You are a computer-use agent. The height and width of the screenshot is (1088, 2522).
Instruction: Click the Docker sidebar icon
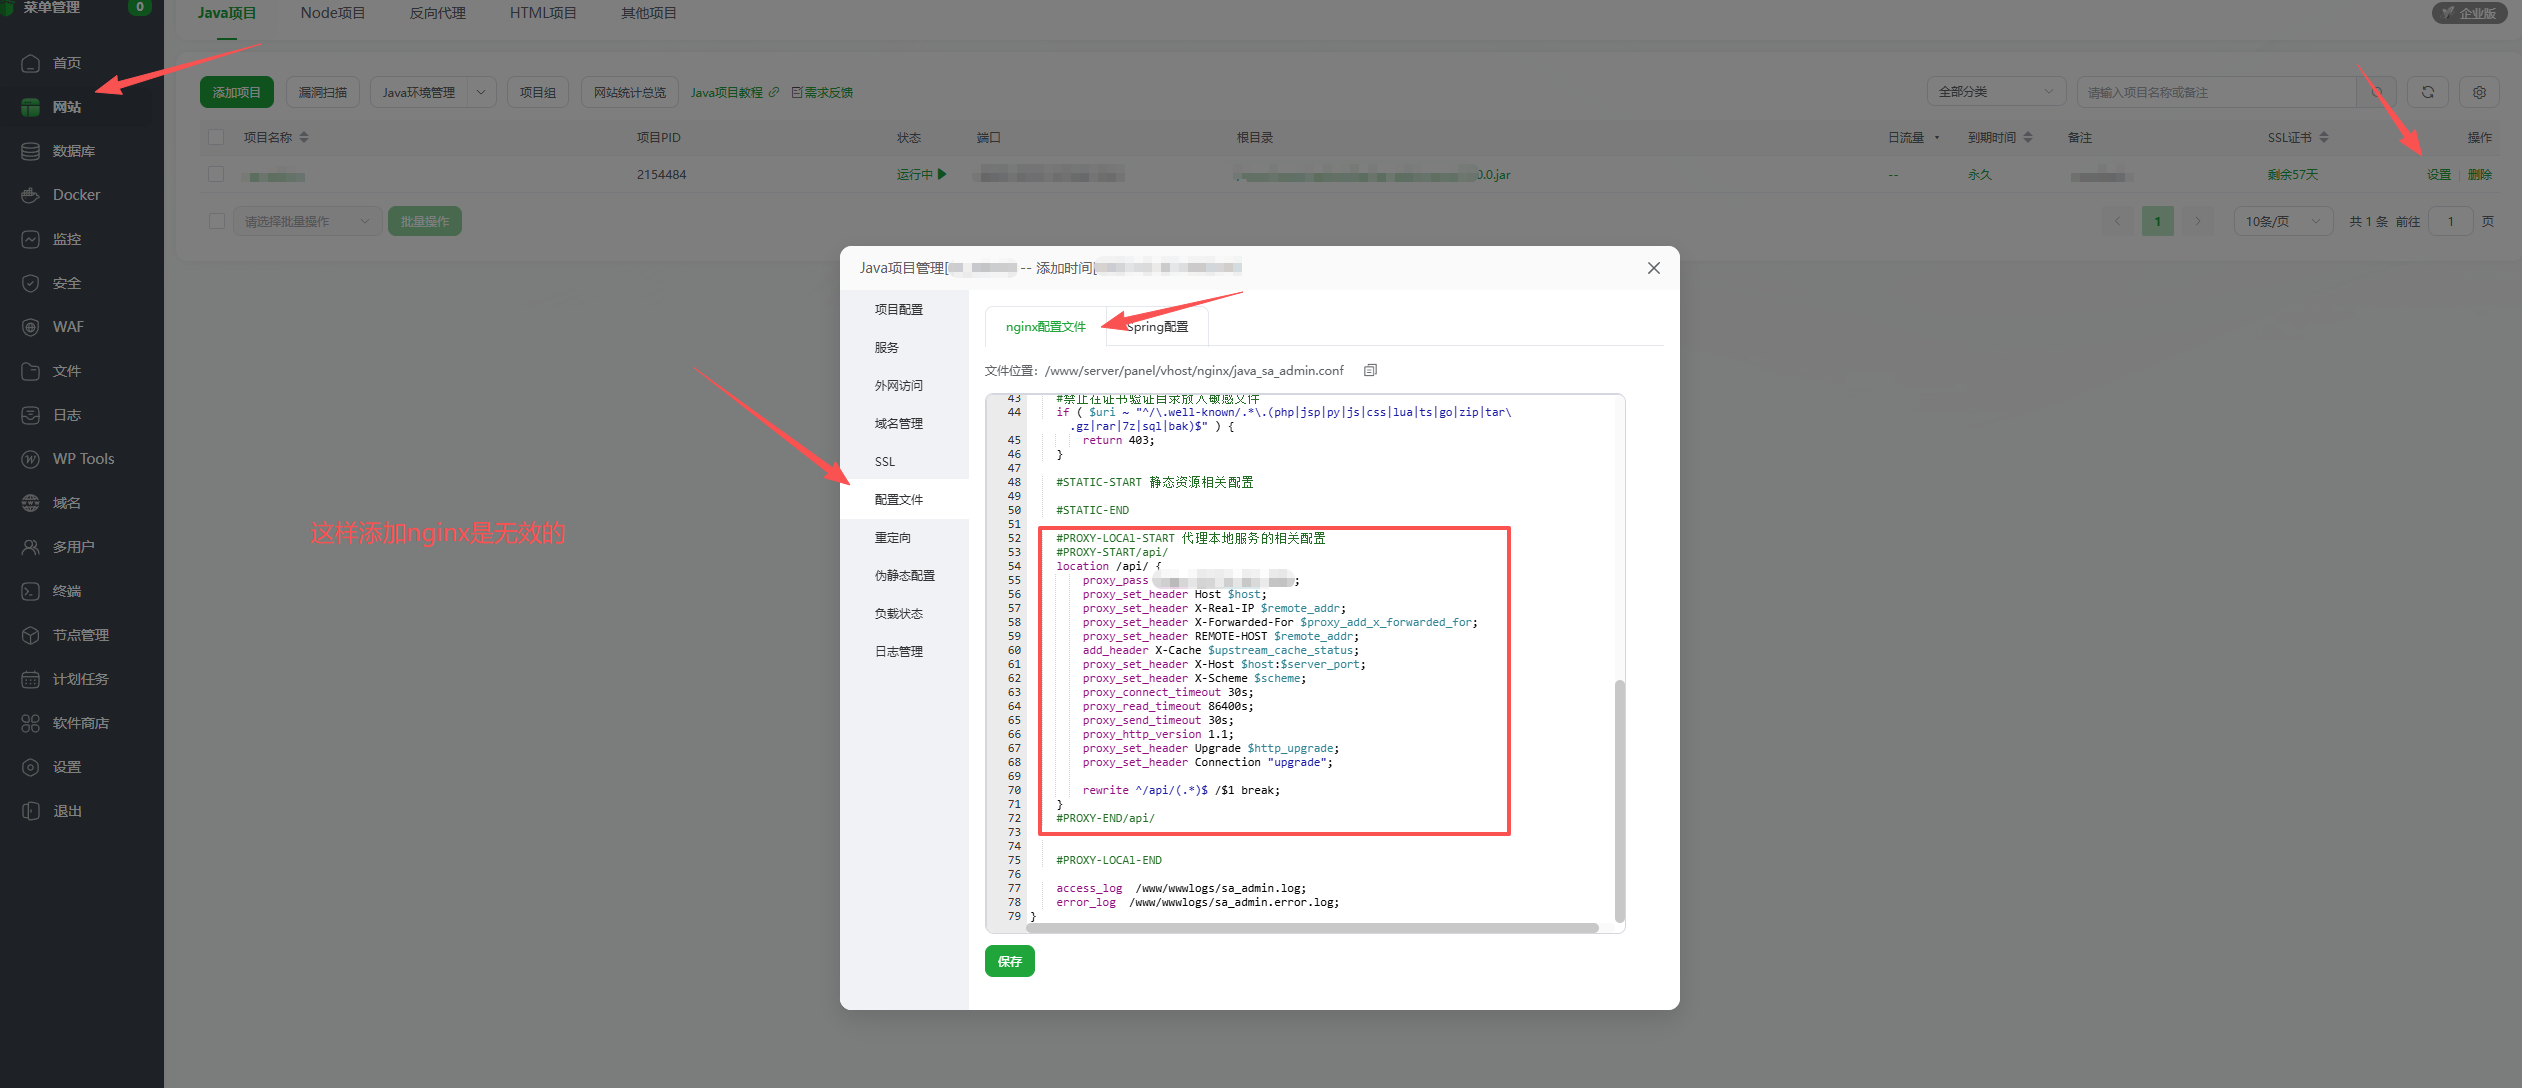(30, 195)
